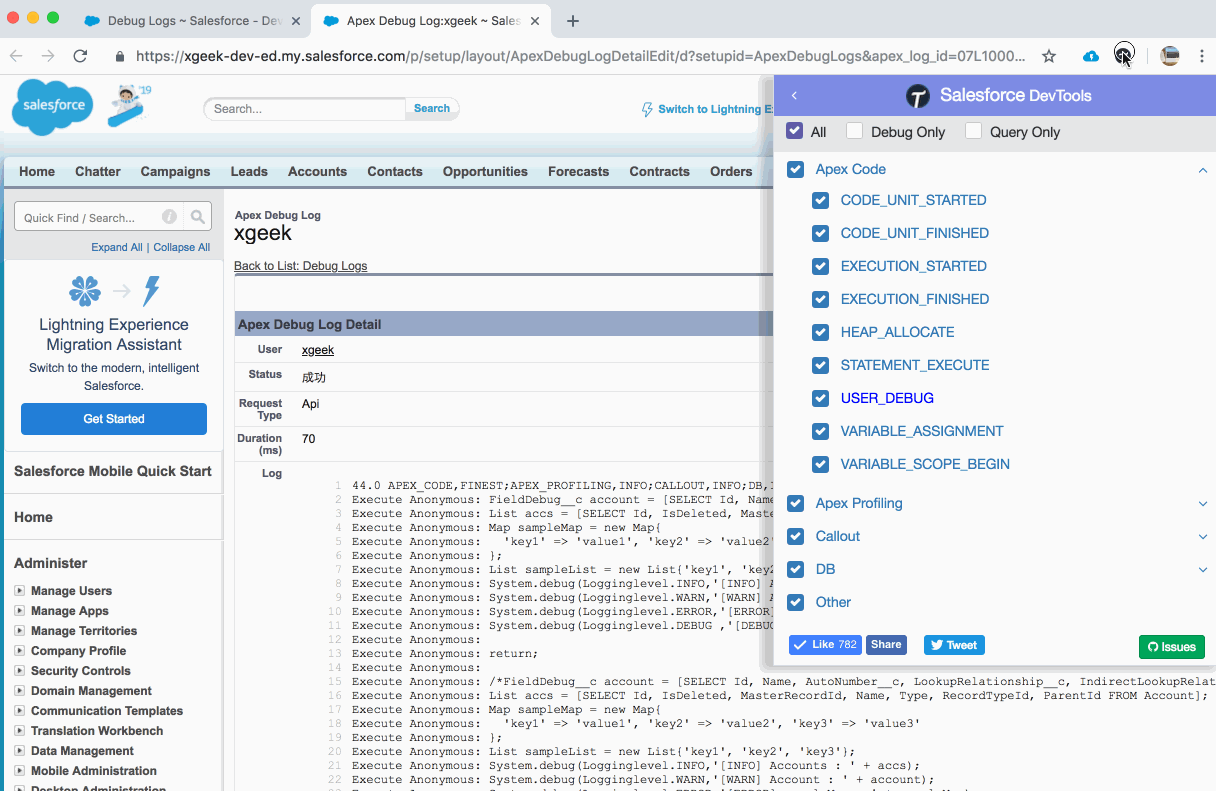The image size is (1216, 791).
Task: Click the Tweet button
Action: coord(954,645)
